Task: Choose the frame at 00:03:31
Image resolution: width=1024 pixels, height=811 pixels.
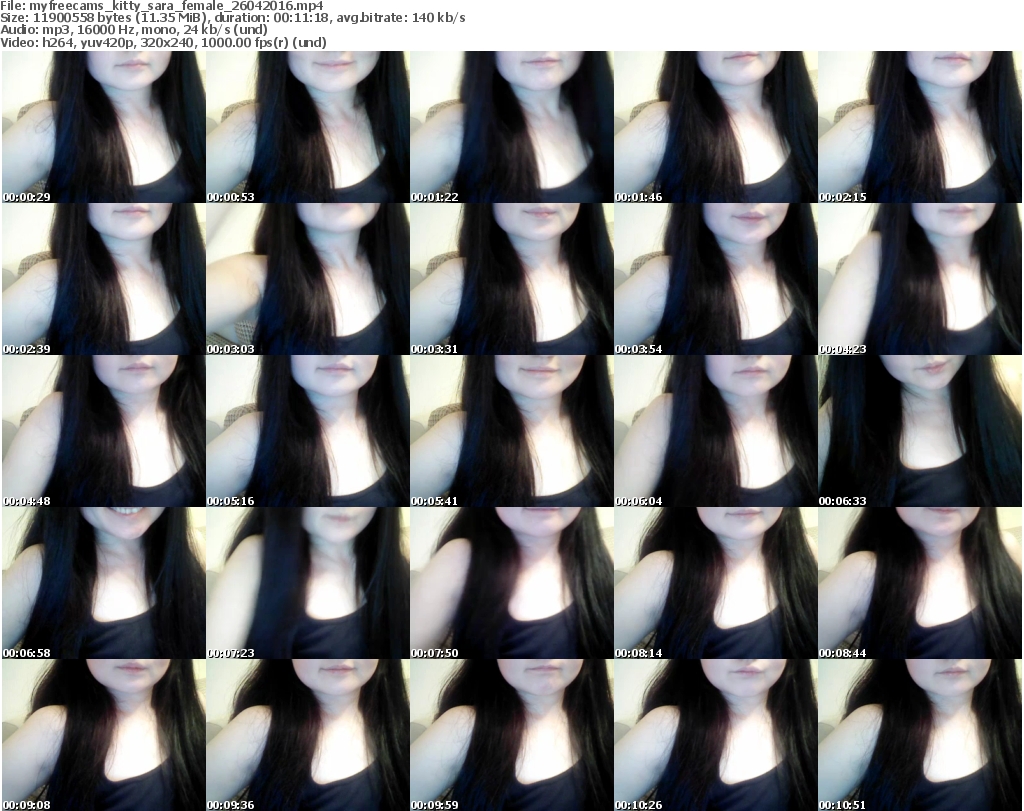Action: [511, 279]
